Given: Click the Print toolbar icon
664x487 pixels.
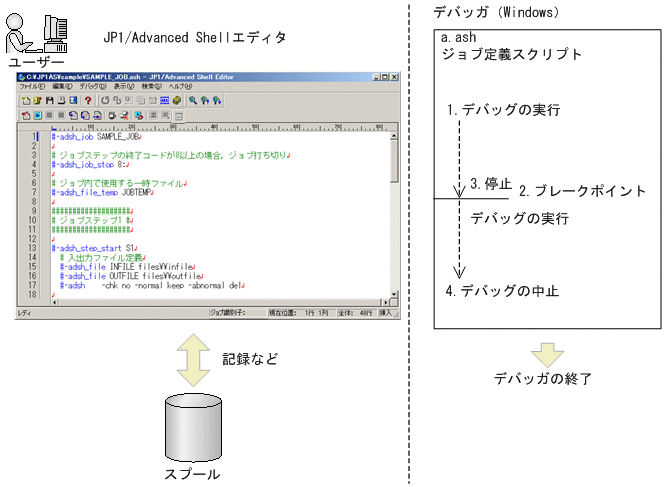Looking at the screenshot, I should coord(61,100).
